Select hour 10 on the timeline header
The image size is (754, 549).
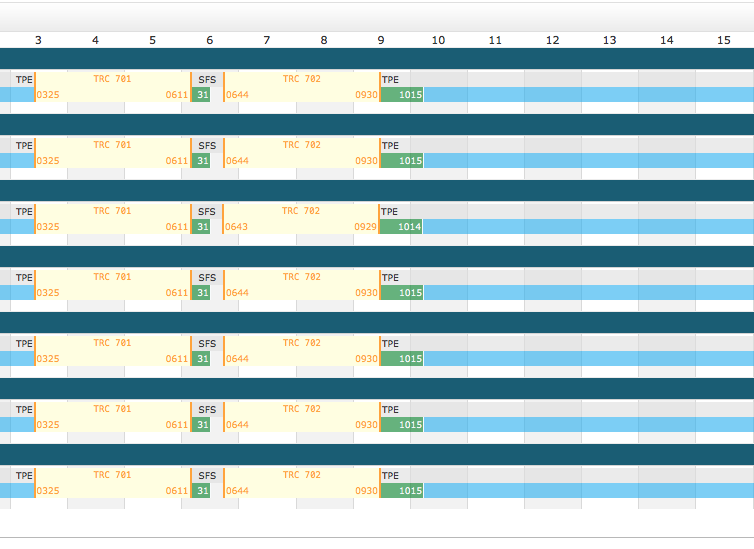[438, 40]
